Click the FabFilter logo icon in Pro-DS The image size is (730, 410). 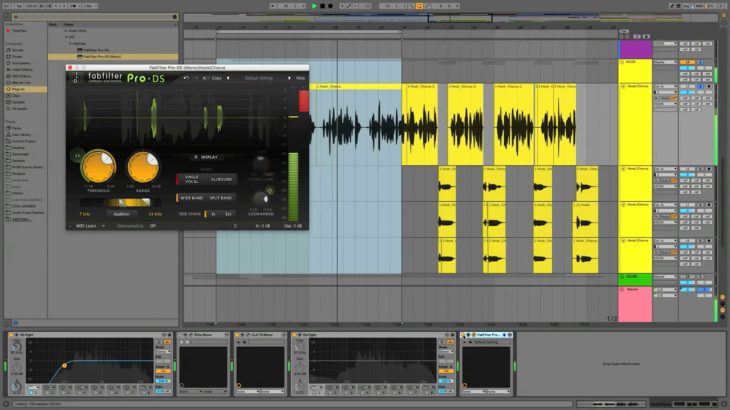pos(75,78)
